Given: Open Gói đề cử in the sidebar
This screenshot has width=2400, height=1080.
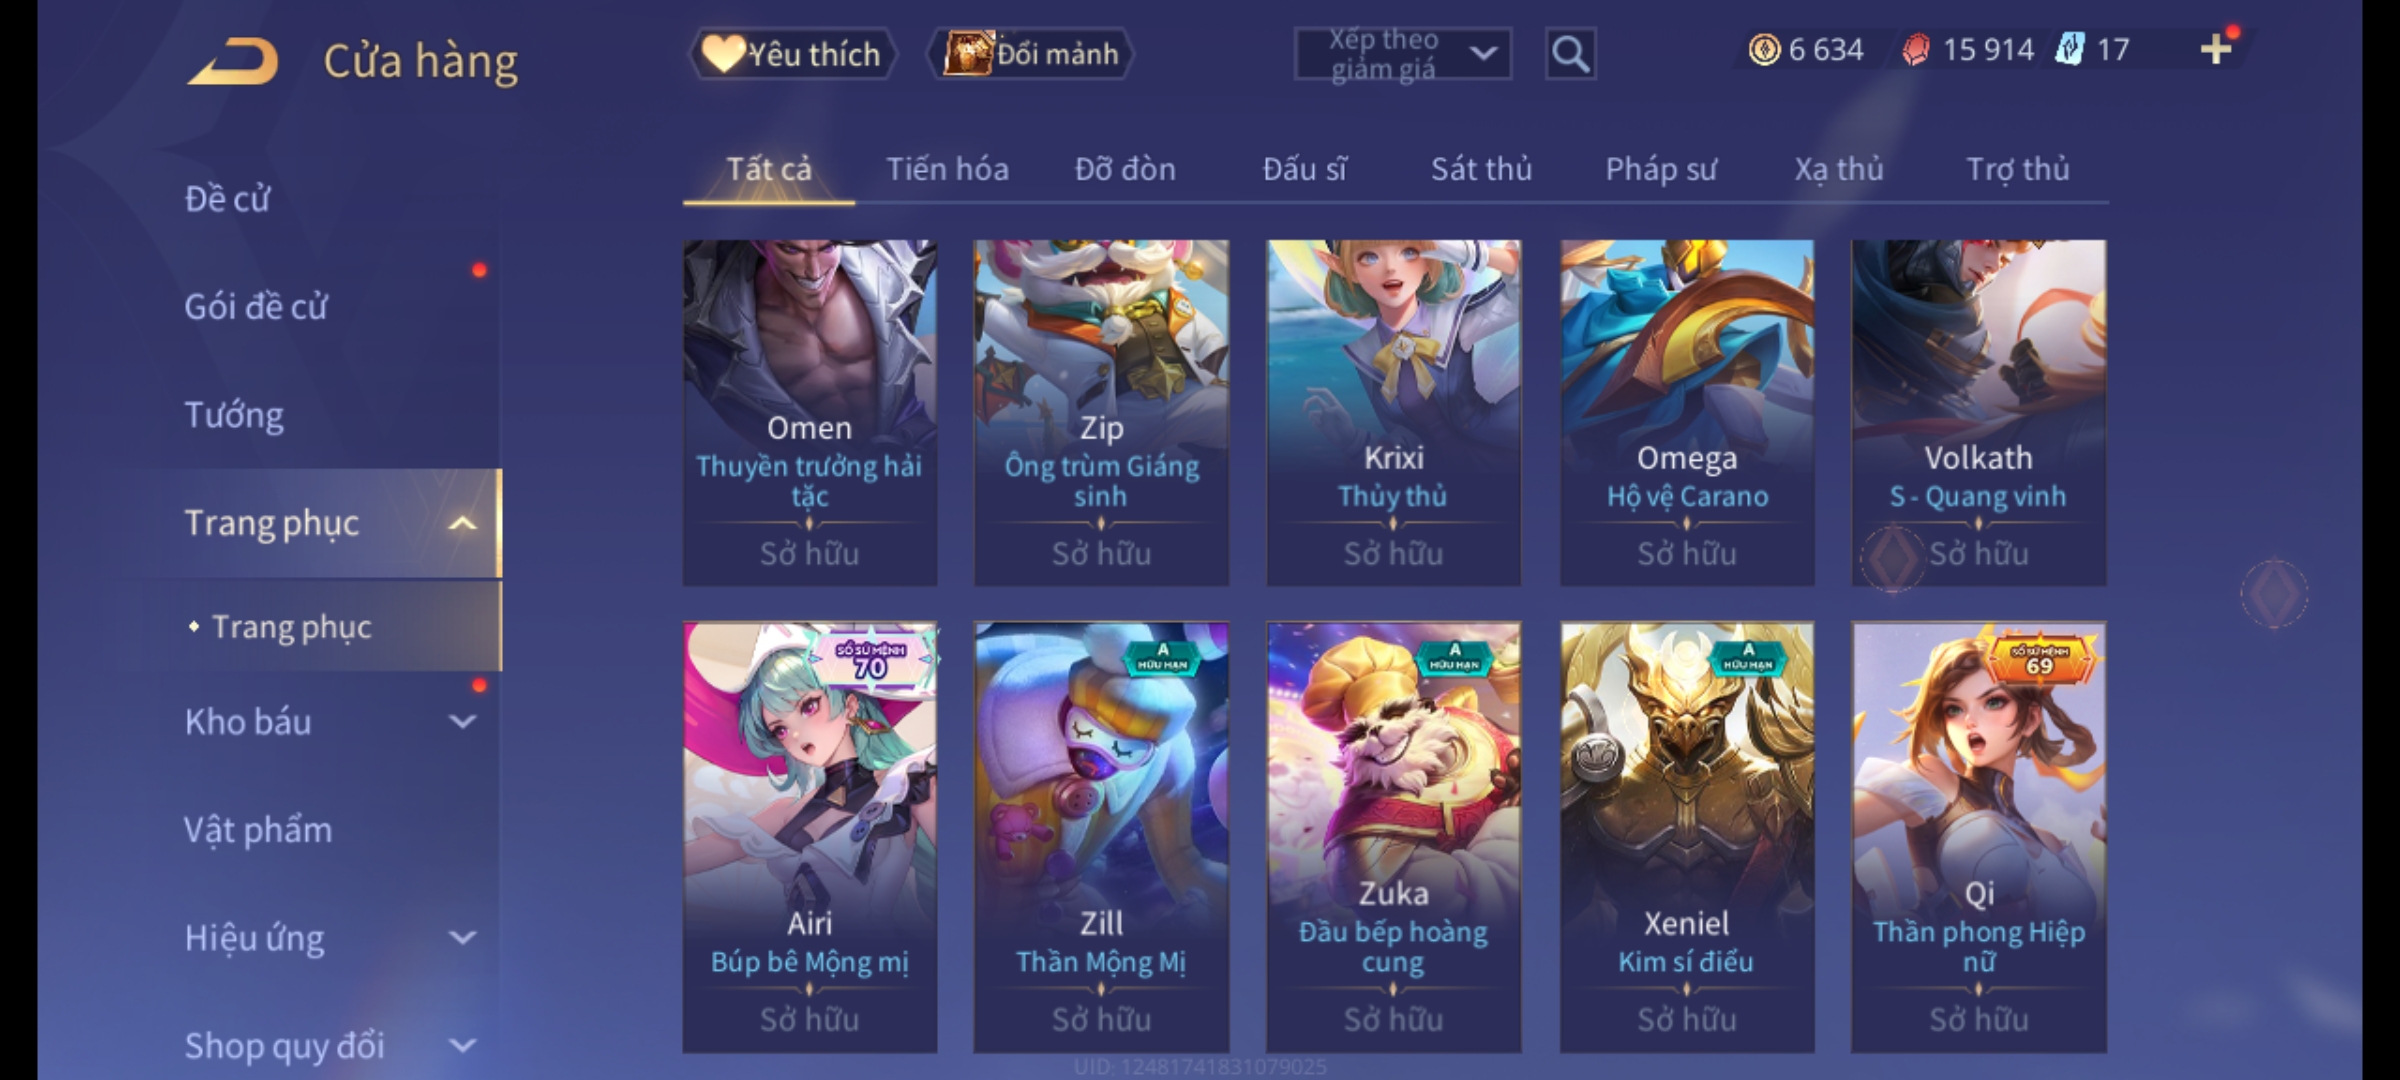Looking at the screenshot, I should point(256,306).
